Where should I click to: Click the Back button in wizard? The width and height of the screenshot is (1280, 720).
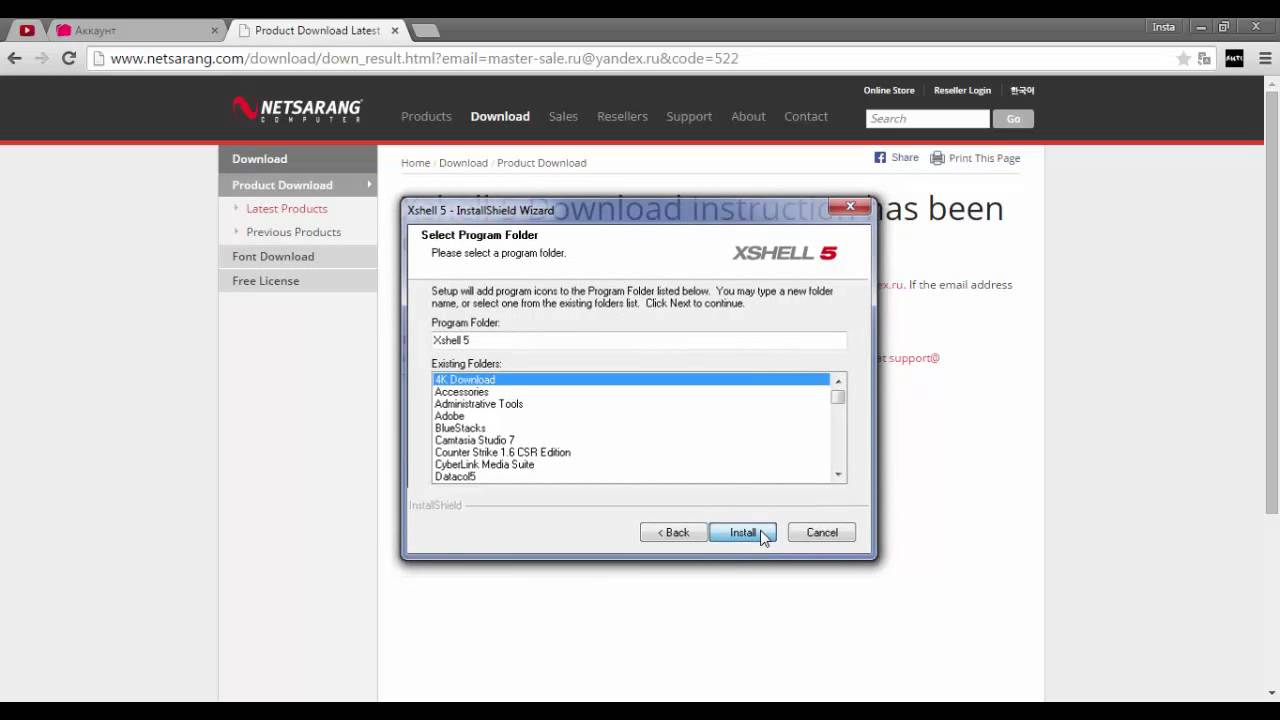[673, 533]
